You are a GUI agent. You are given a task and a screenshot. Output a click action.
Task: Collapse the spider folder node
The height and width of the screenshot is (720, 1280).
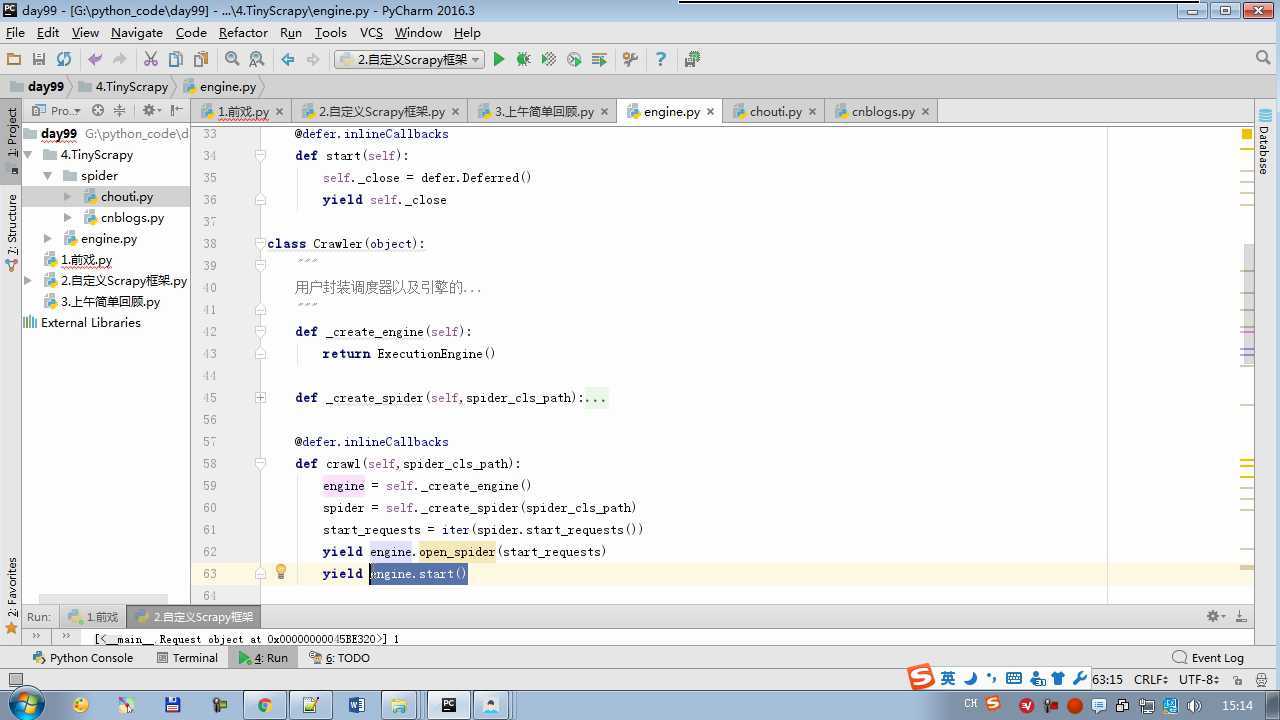tap(47, 176)
